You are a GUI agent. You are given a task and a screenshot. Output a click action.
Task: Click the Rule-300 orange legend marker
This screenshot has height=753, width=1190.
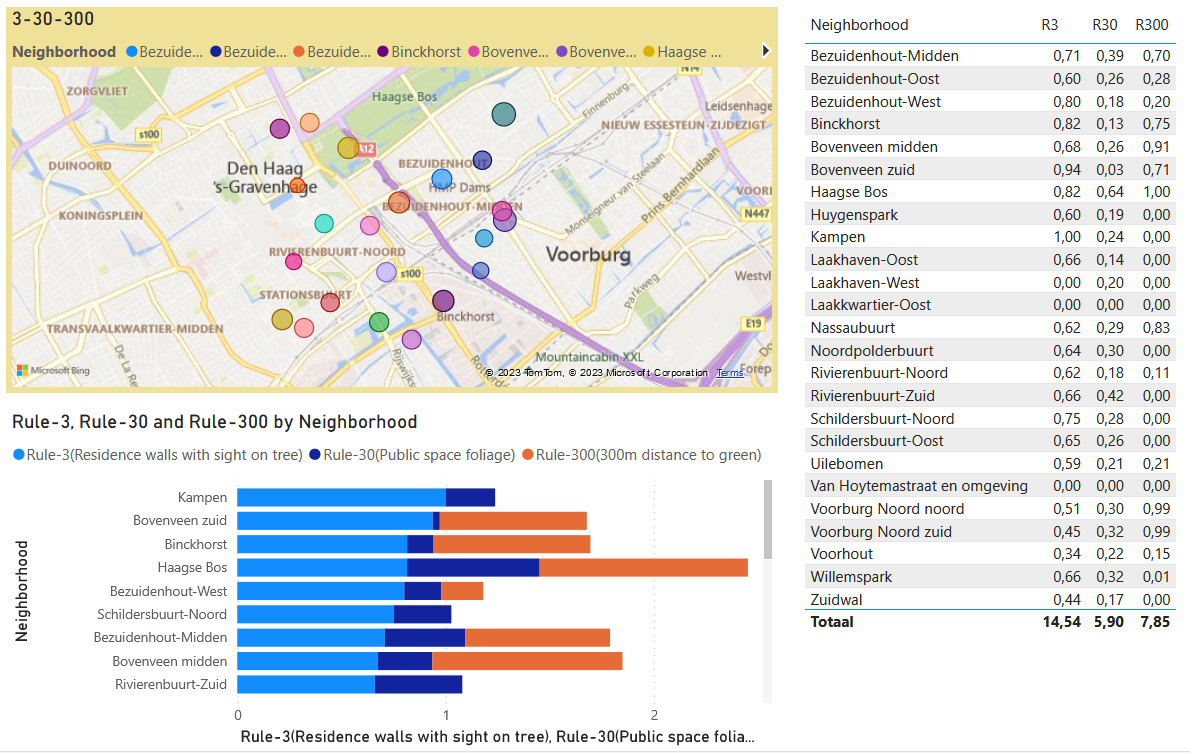click(x=526, y=455)
